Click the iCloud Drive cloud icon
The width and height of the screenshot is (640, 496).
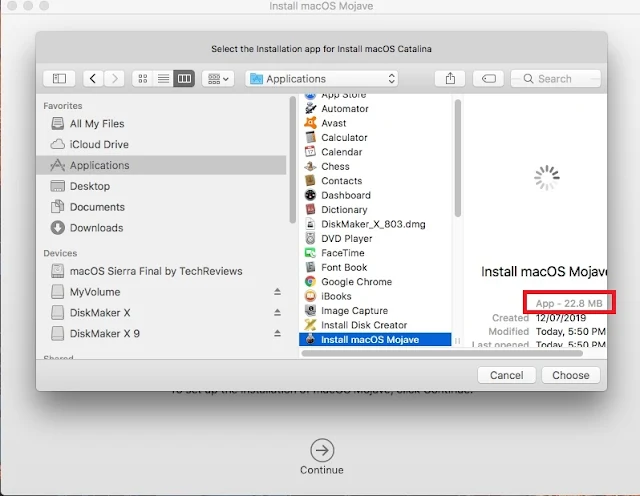click(58, 144)
